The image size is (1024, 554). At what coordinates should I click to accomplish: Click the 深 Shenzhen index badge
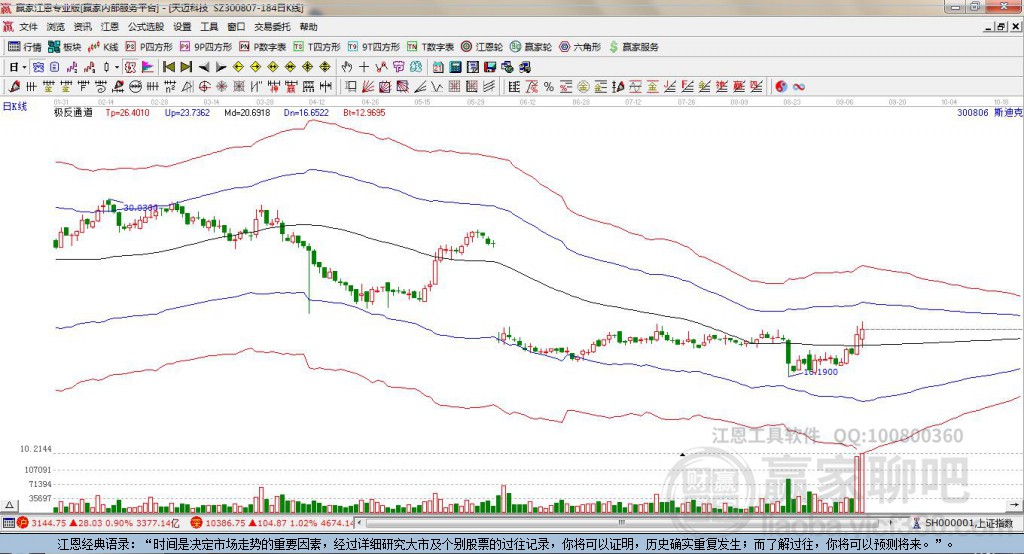(197, 523)
